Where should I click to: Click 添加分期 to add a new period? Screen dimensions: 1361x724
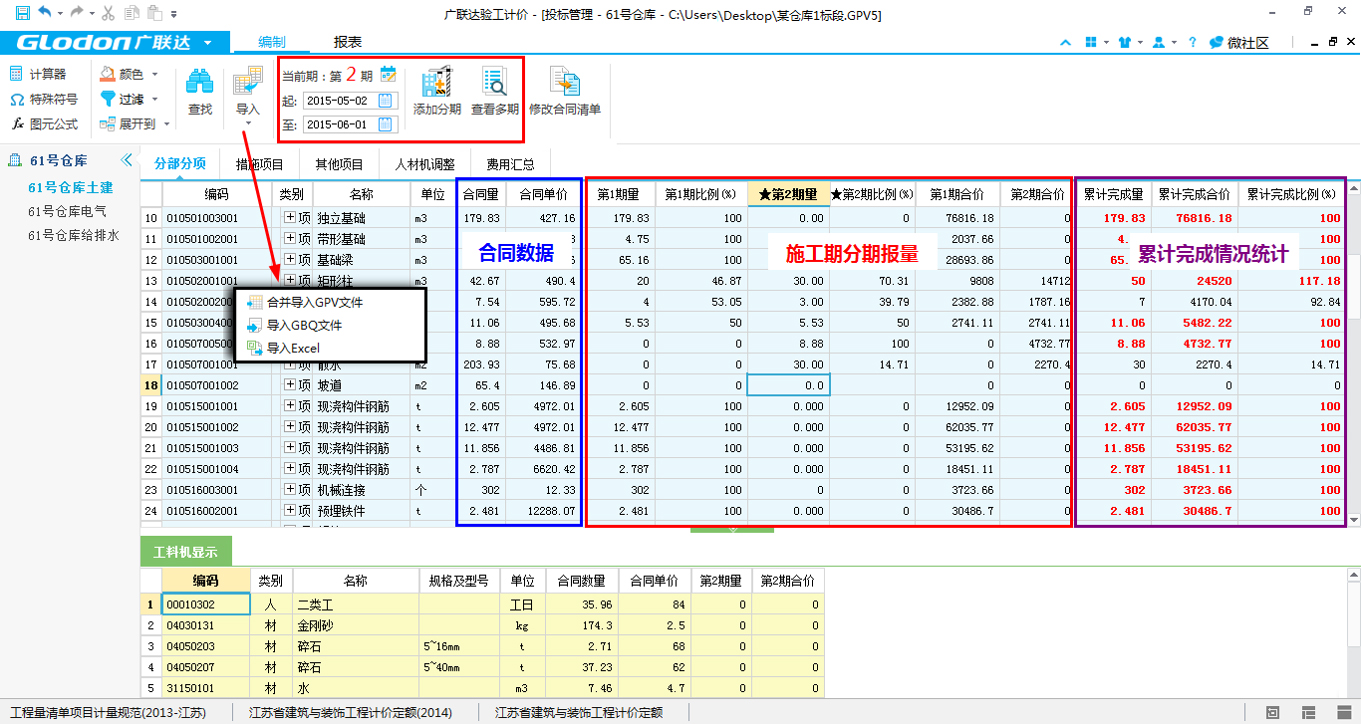coord(437,92)
